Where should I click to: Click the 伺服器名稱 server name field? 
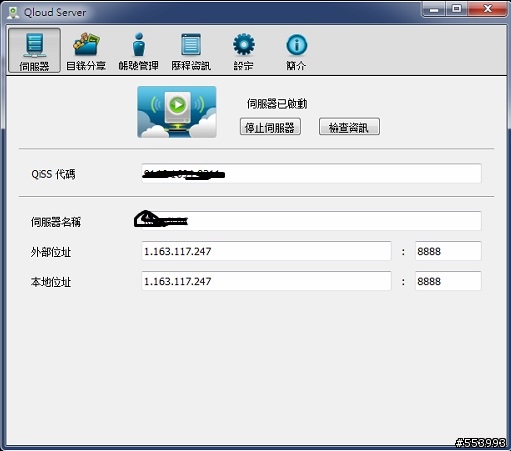311,221
